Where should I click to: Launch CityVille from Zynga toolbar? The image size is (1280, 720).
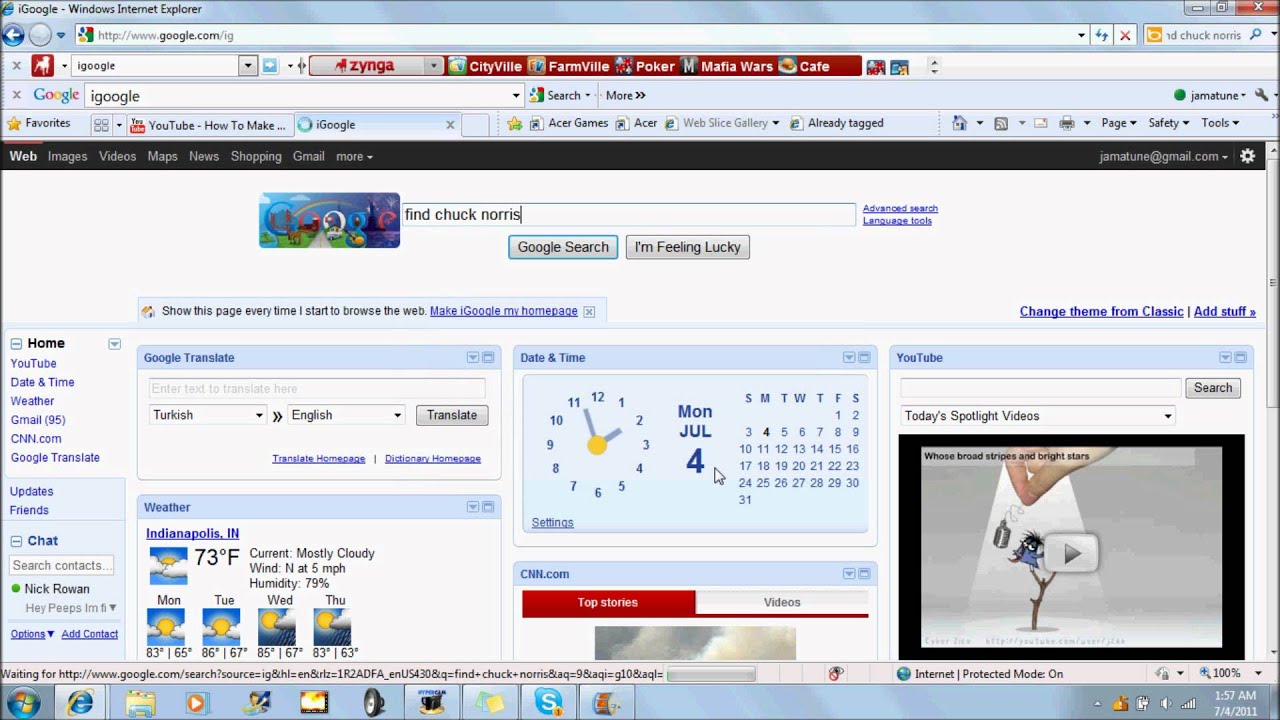pyautogui.click(x=485, y=66)
